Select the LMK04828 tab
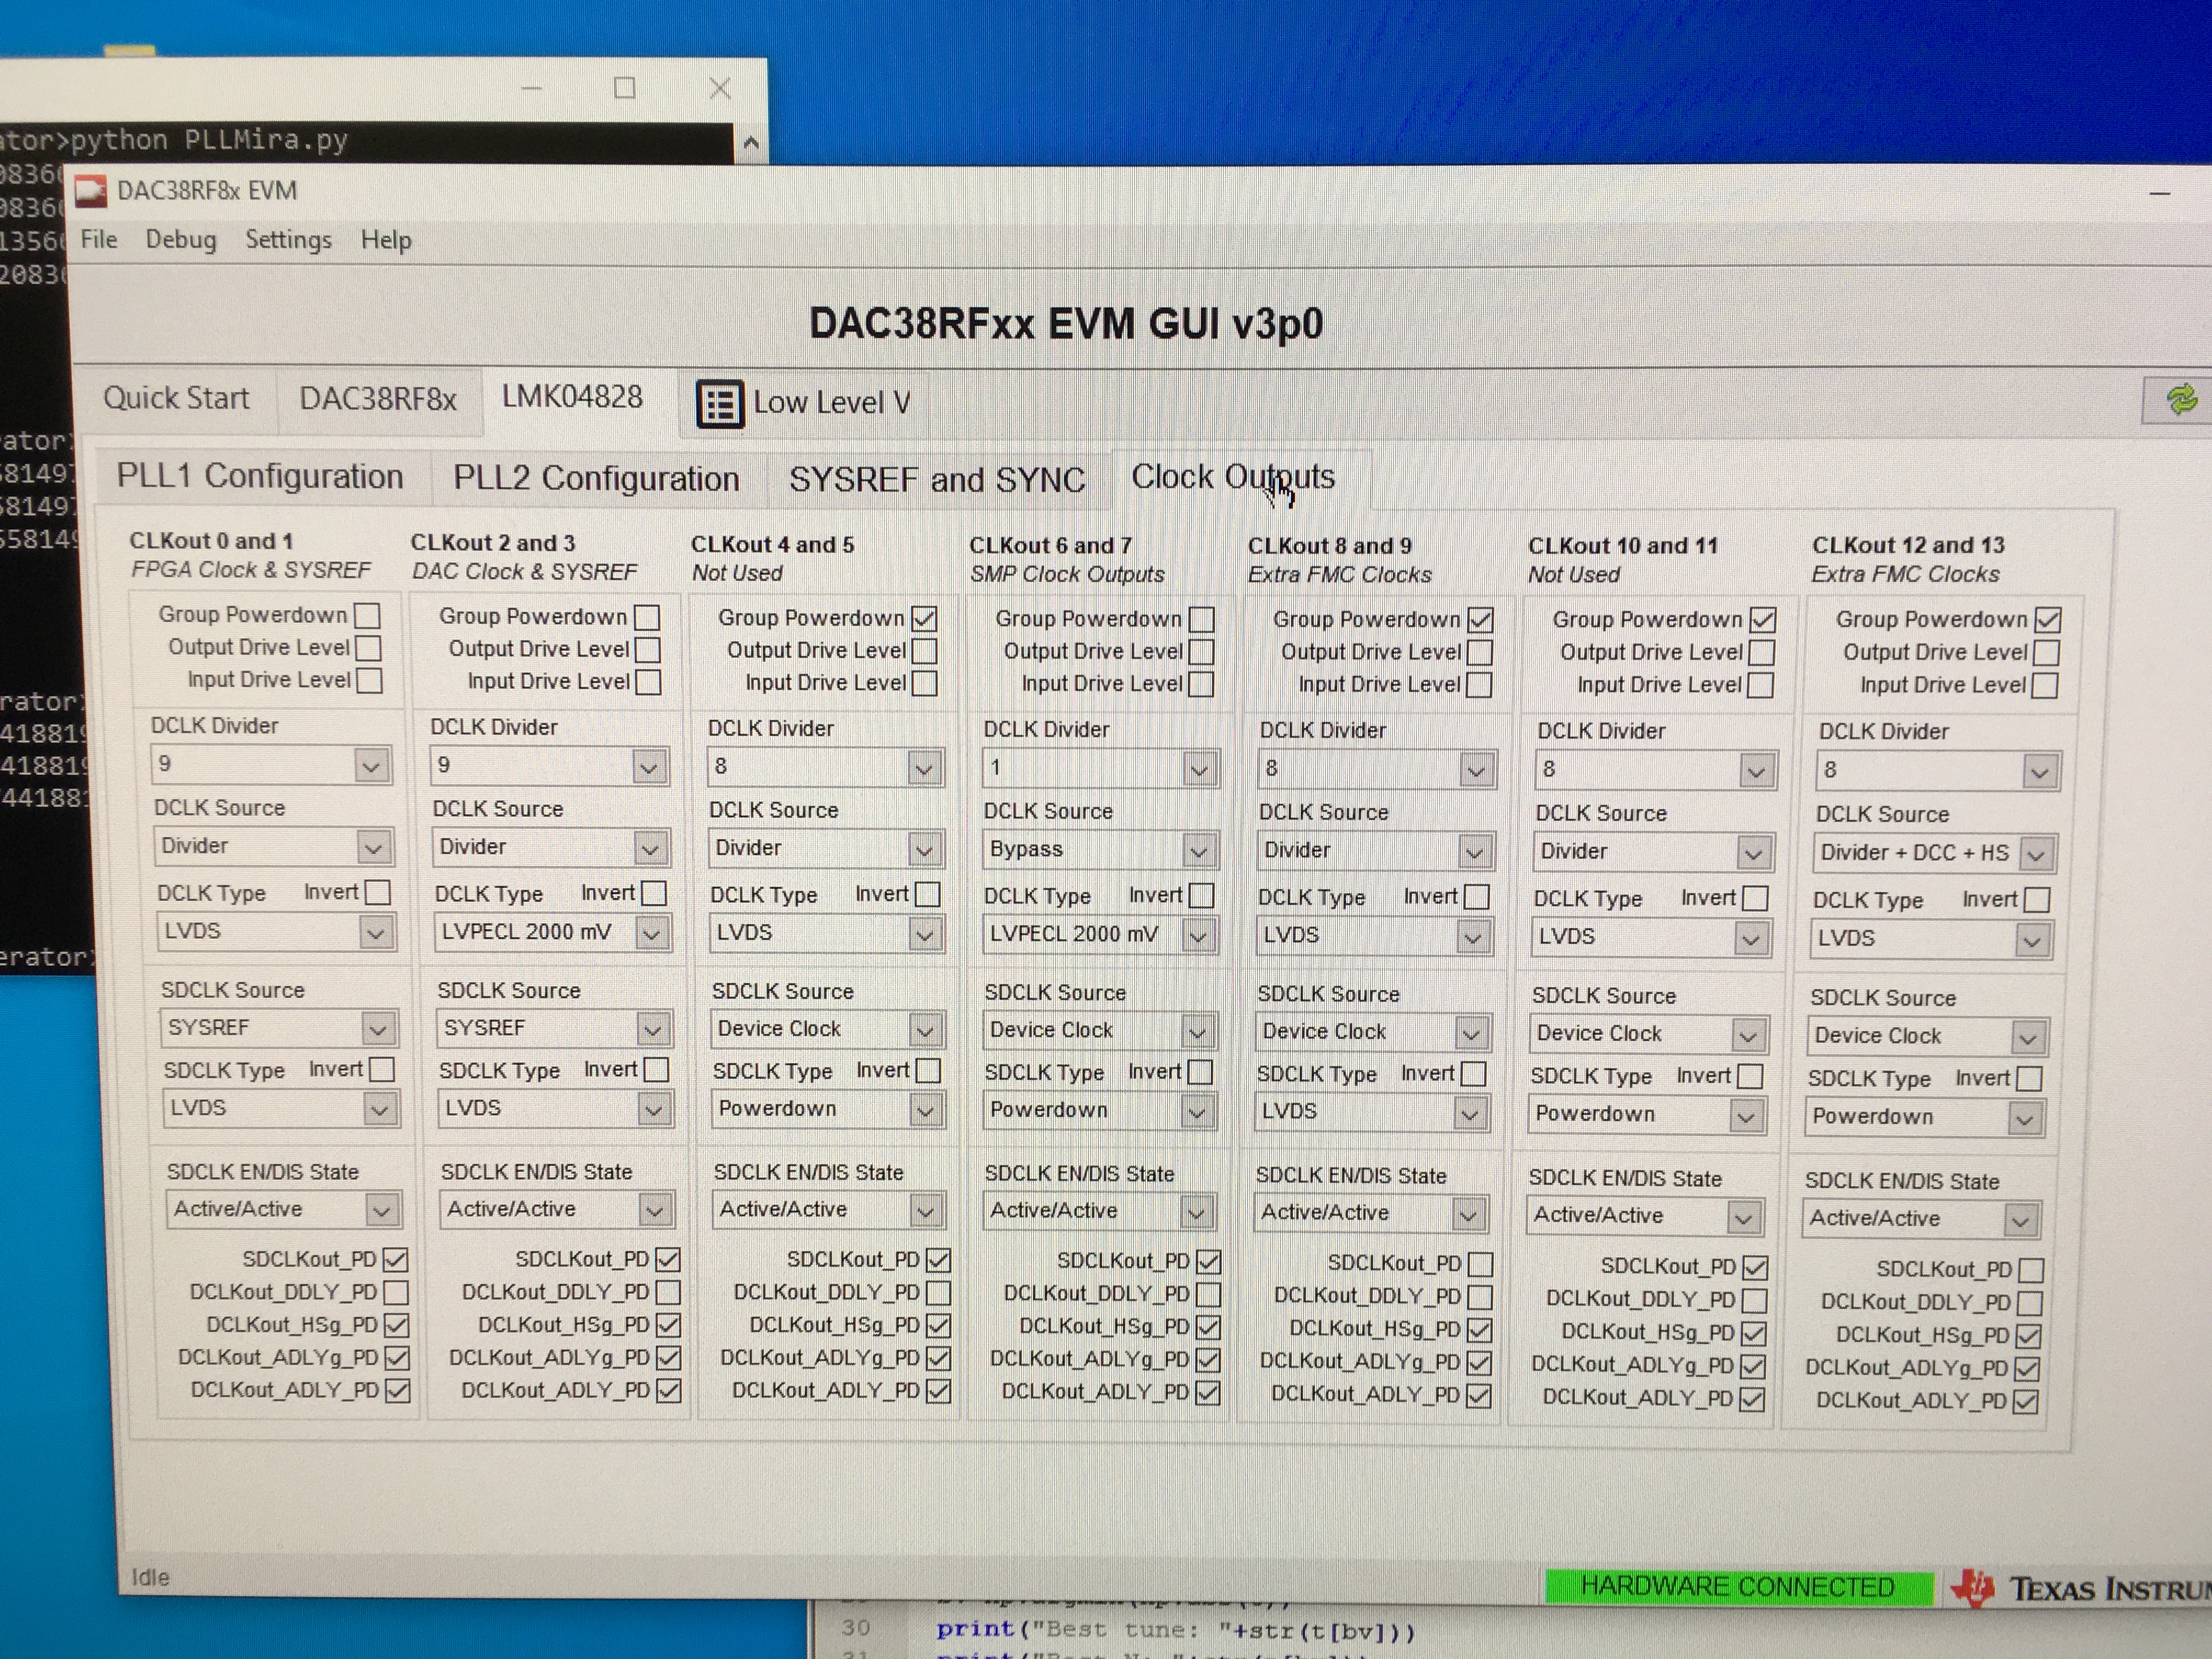Screen dimensions: 2212x1659 click(x=572, y=397)
